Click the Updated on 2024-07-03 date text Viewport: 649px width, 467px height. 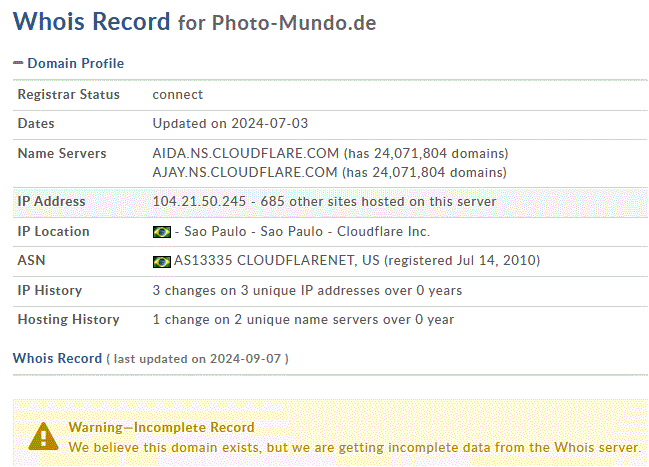230,123
